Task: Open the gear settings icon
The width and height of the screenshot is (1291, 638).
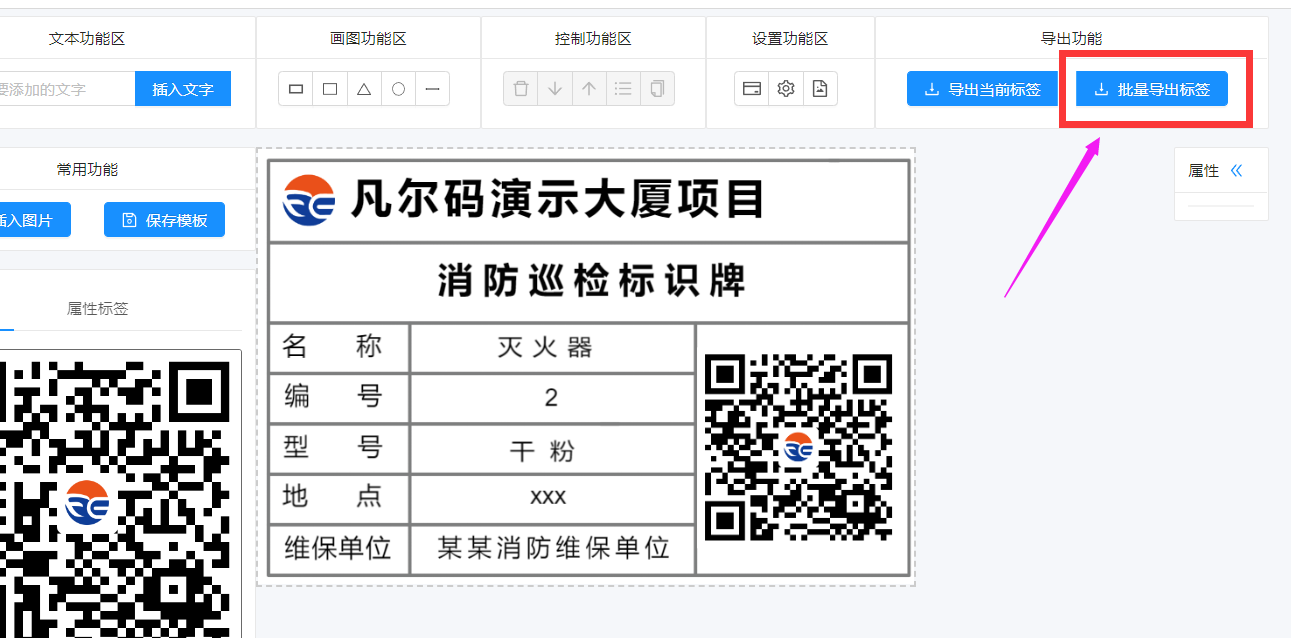Action: click(786, 89)
